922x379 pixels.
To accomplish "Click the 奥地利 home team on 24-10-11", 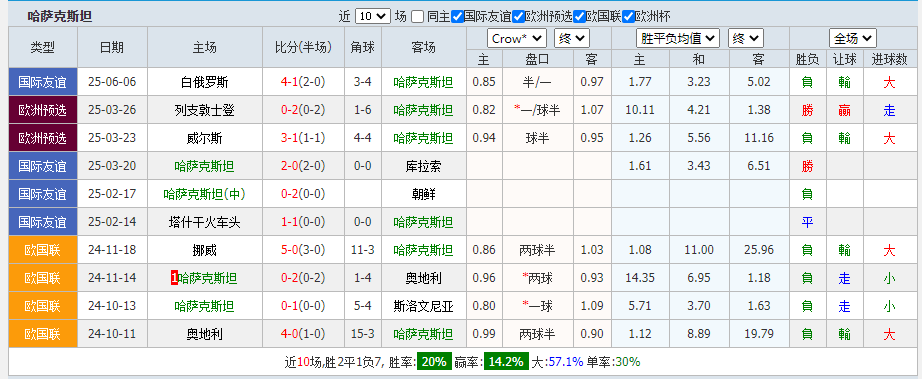I will pos(205,334).
